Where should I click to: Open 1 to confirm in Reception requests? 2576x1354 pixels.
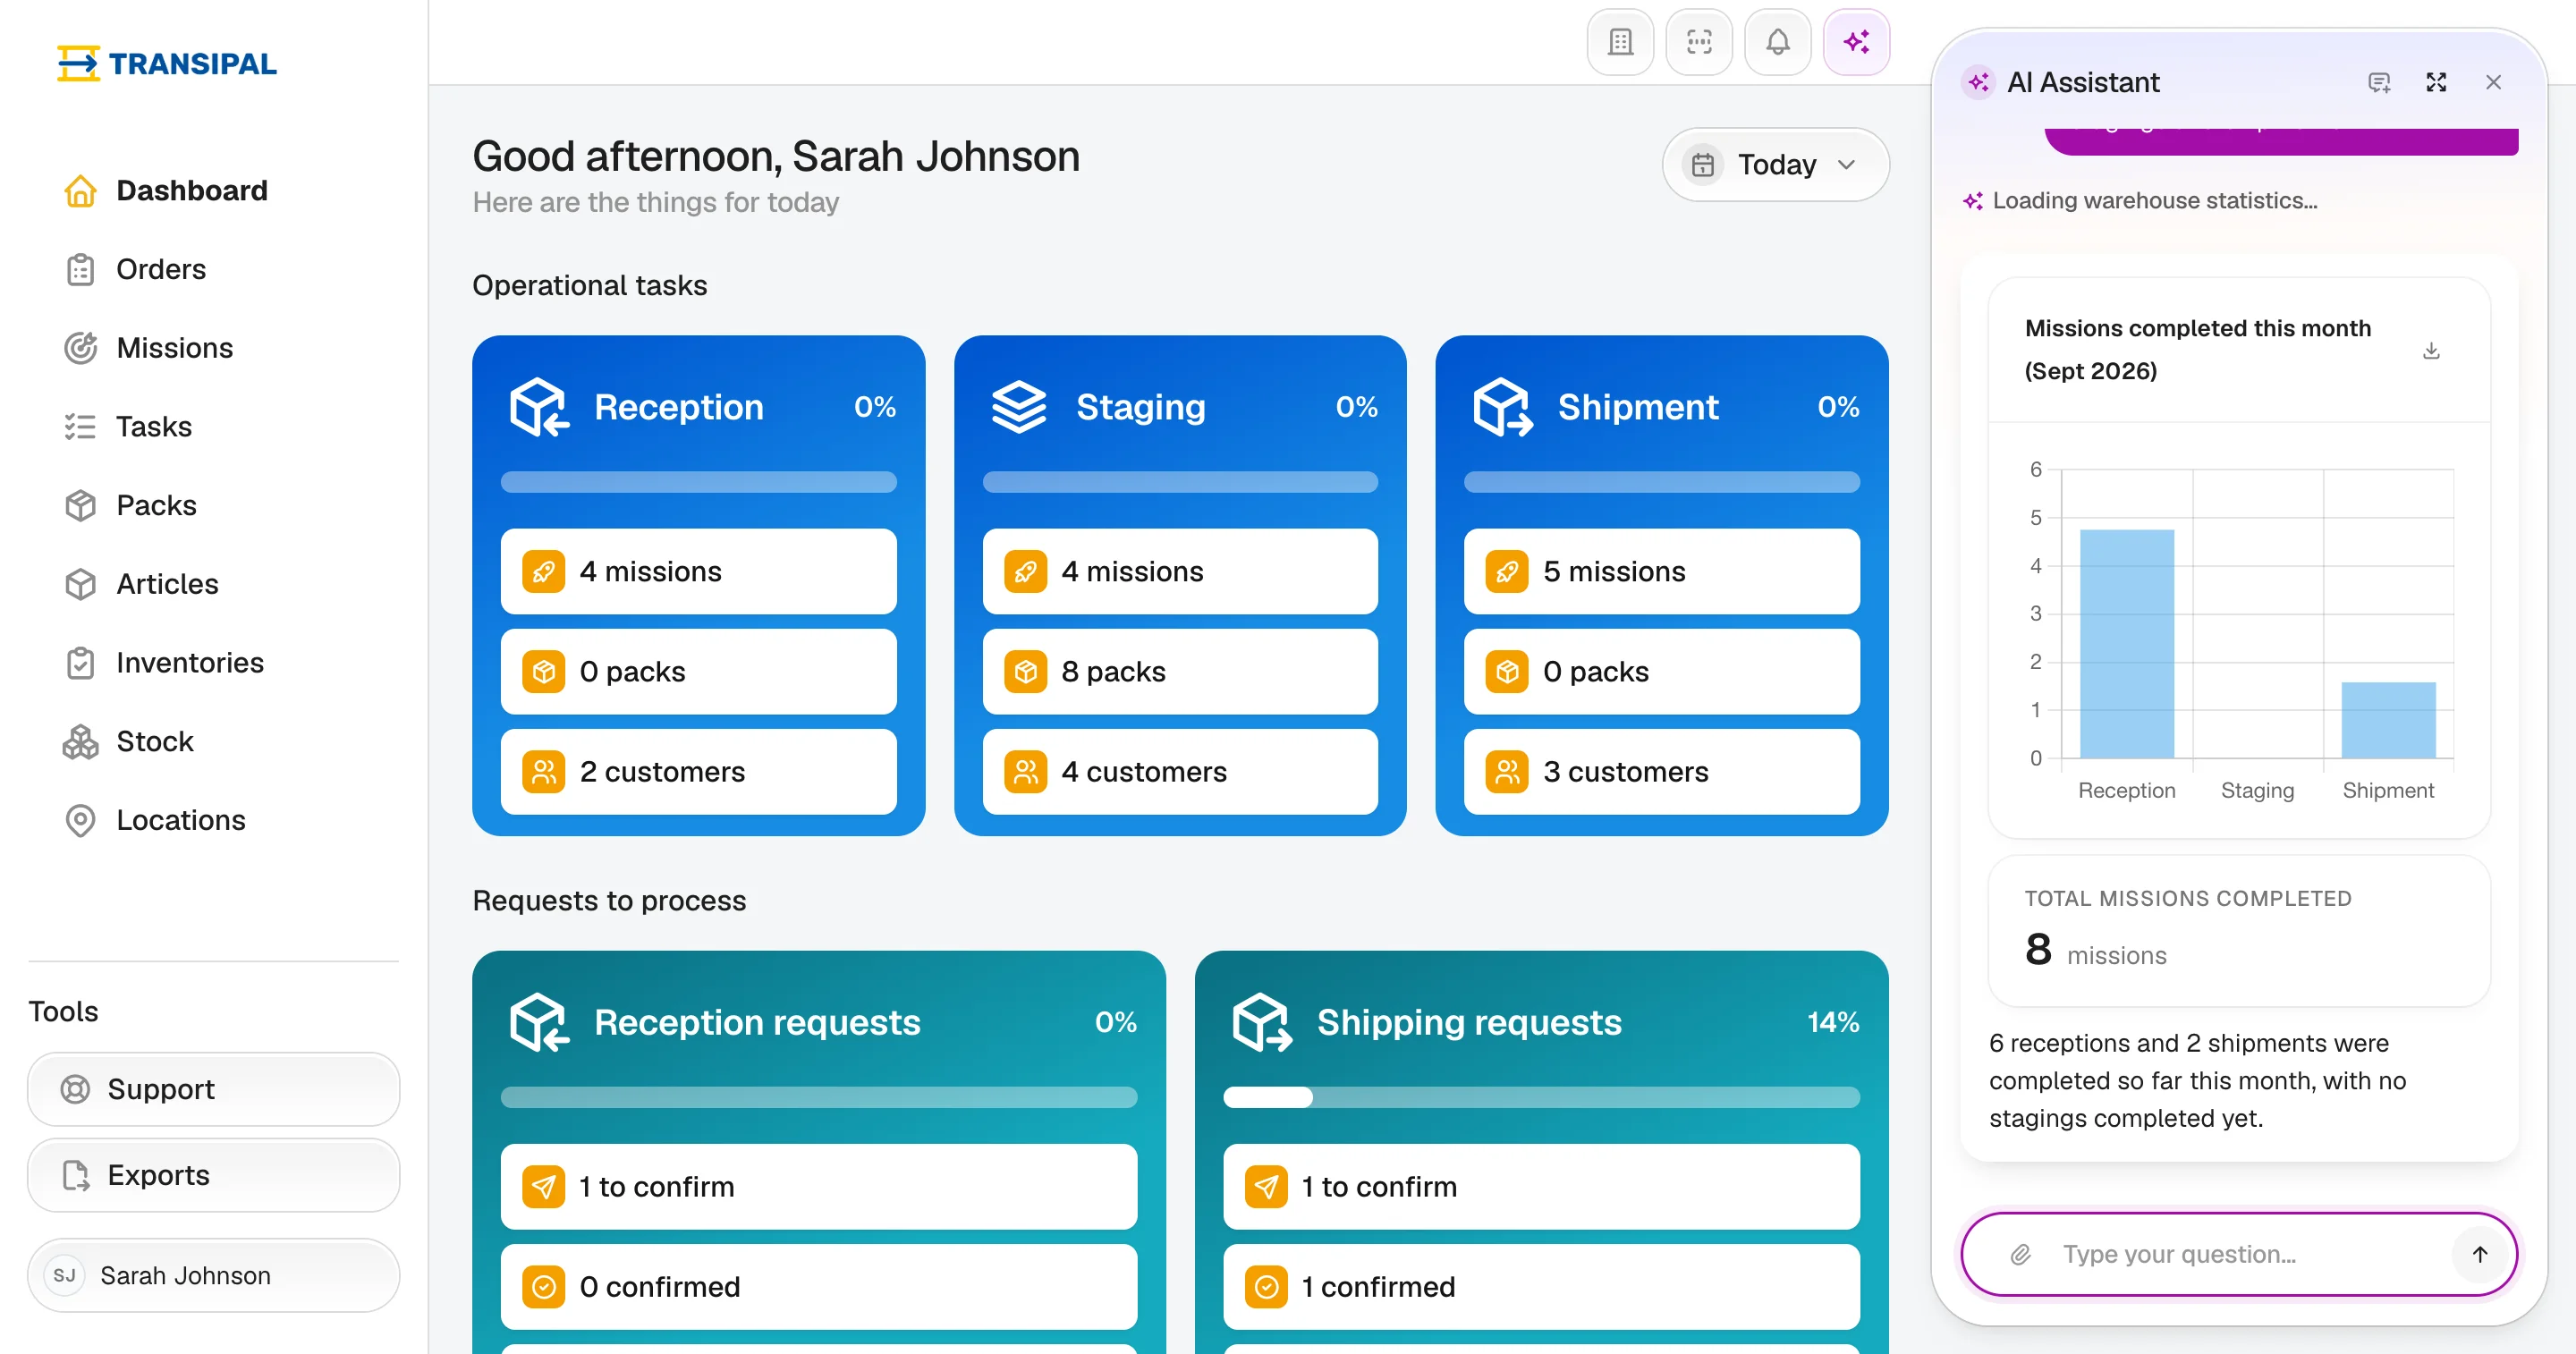818,1186
